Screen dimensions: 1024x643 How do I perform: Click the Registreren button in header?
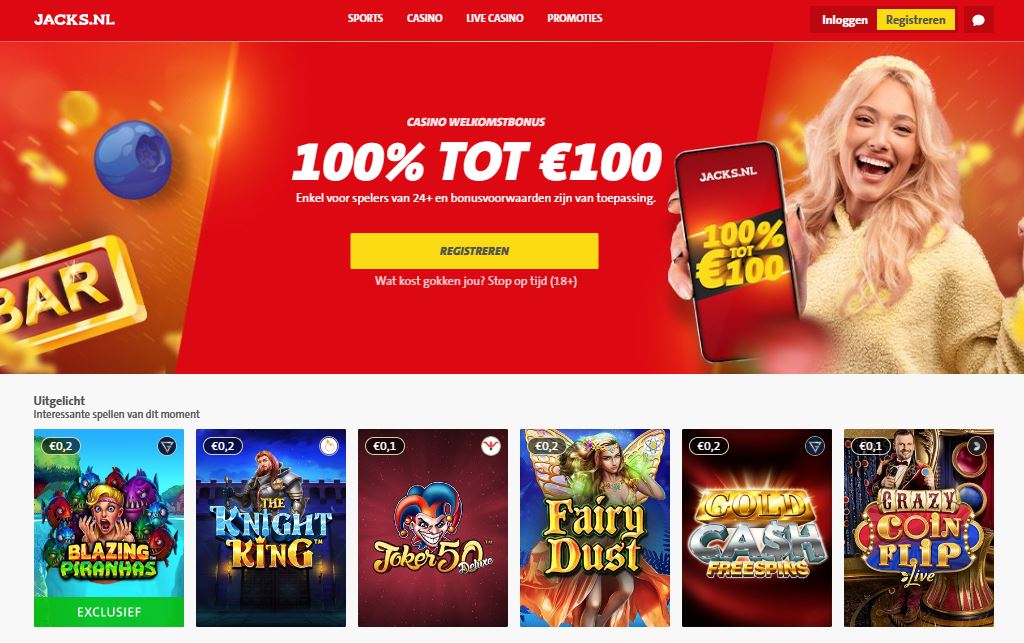916,20
